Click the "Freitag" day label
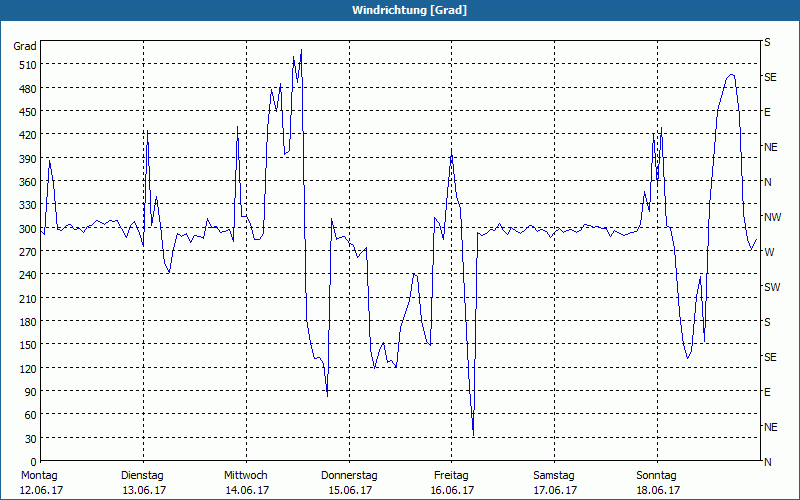The width and height of the screenshot is (800, 500). click(452, 476)
